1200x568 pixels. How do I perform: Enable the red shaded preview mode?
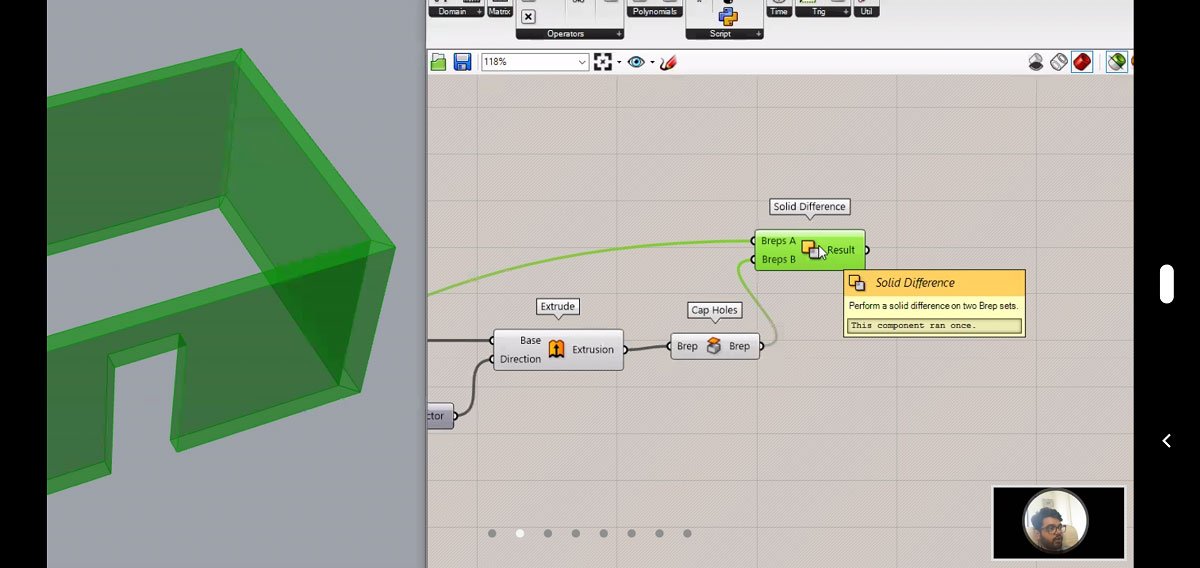pyautogui.click(x=1082, y=62)
